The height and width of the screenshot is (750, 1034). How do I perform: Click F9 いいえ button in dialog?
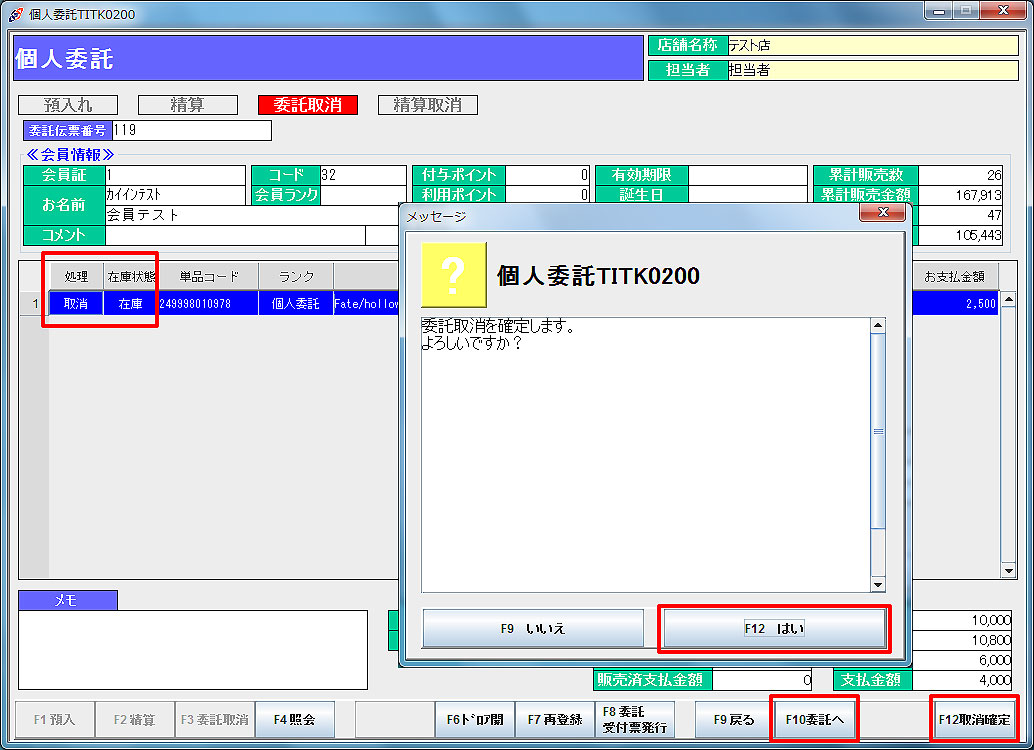533,628
